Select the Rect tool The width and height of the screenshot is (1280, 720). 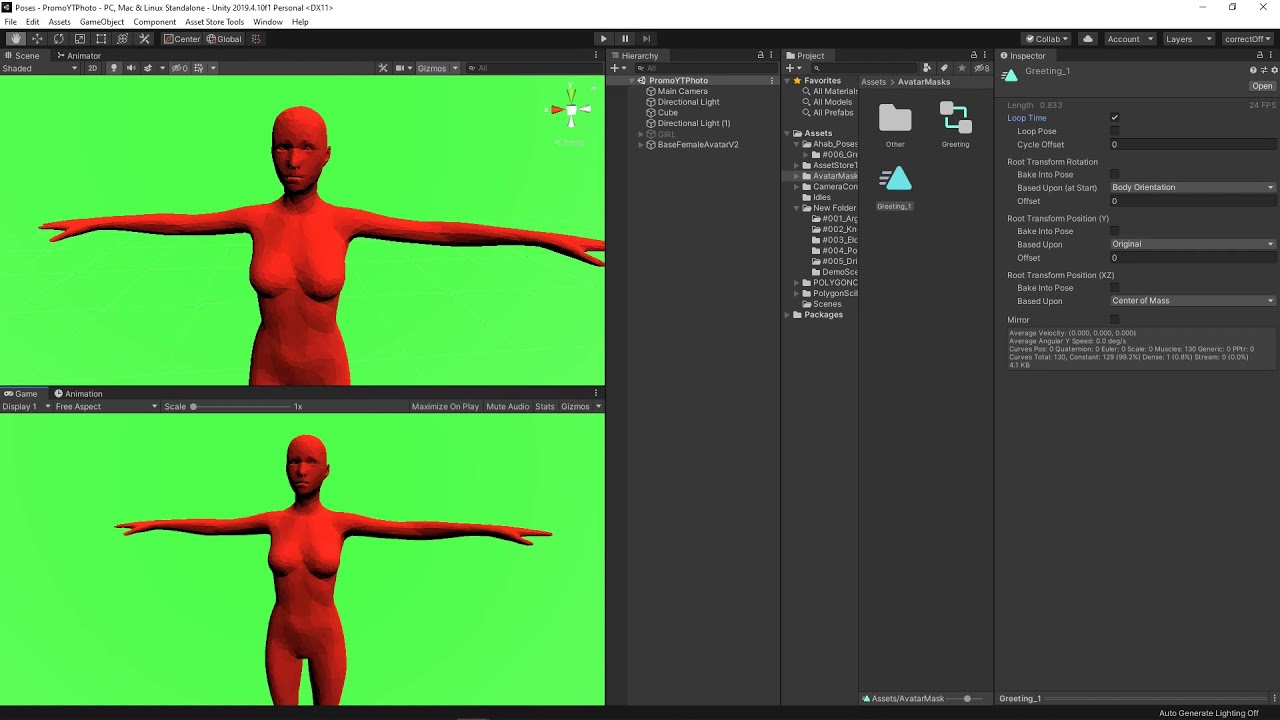pyautogui.click(x=101, y=39)
